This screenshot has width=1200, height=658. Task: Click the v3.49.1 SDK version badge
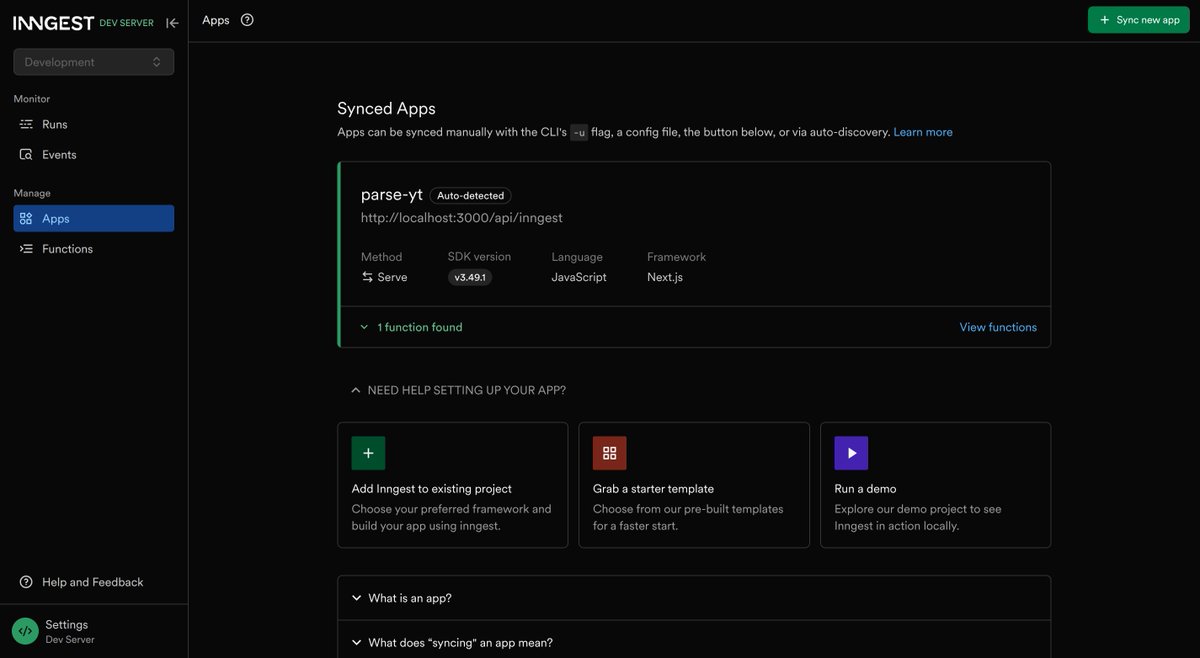click(x=470, y=277)
